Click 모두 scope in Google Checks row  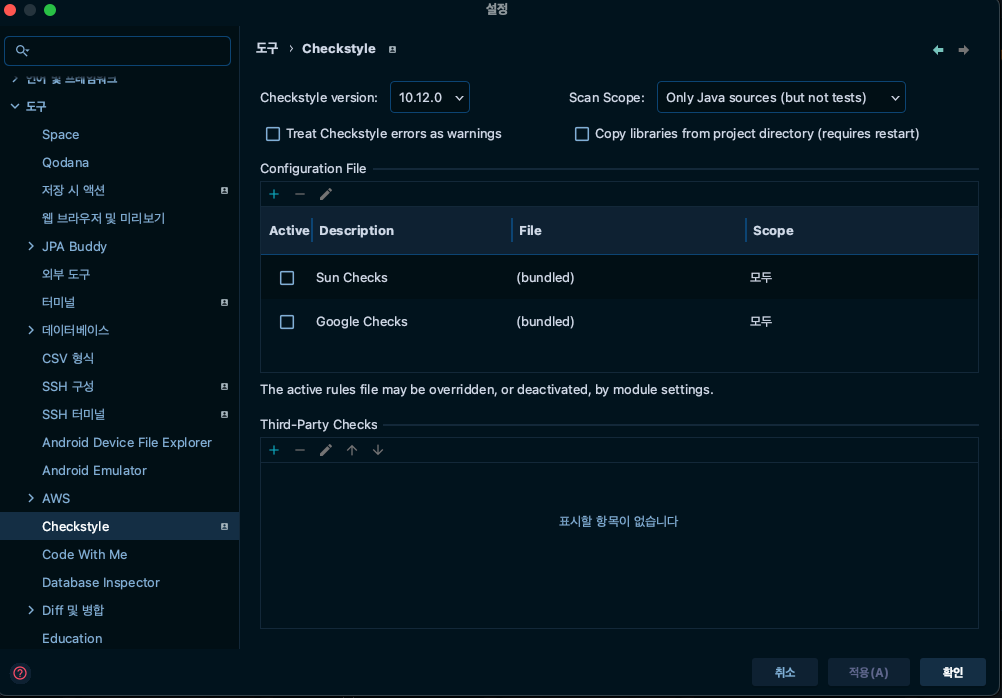pyautogui.click(x=760, y=322)
